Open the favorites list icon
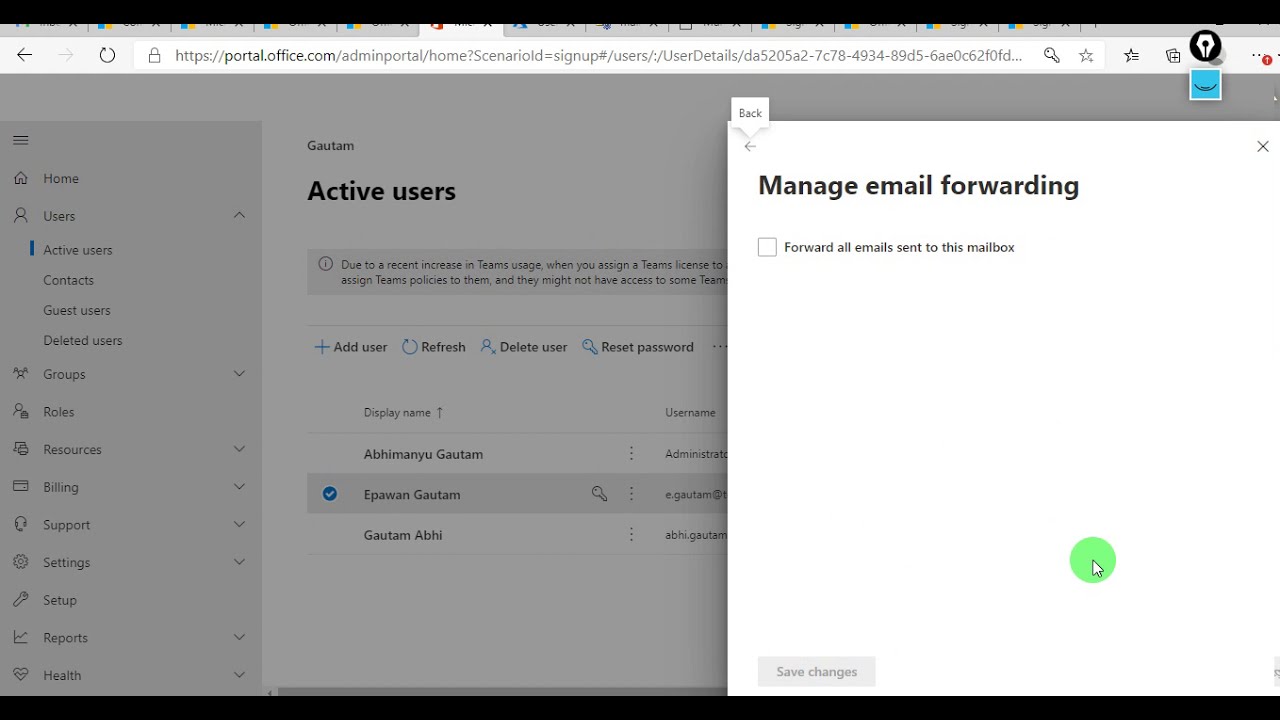Viewport: 1280px width, 720px height. click(x=1131, y=56)
